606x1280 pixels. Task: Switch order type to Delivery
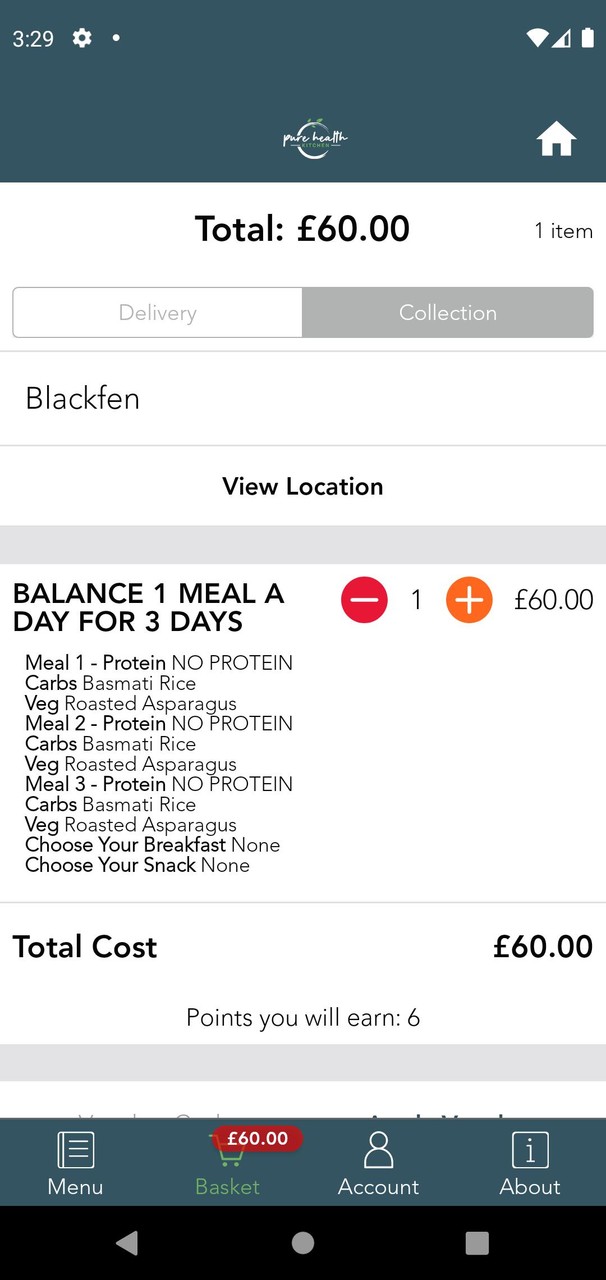pos(158,313)
